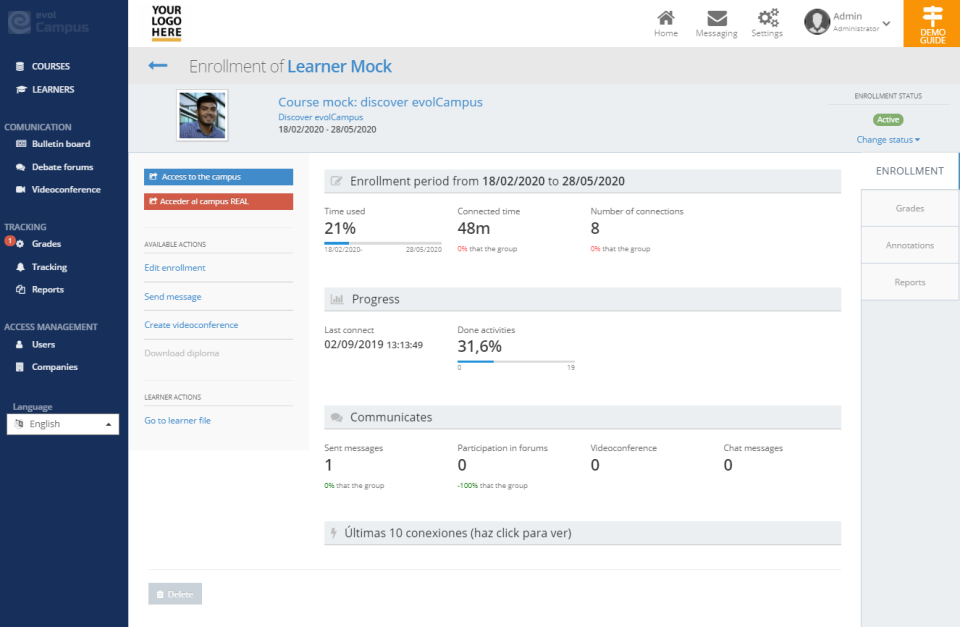Click the back arrow beside Enrollment title

tap(158, 66)
